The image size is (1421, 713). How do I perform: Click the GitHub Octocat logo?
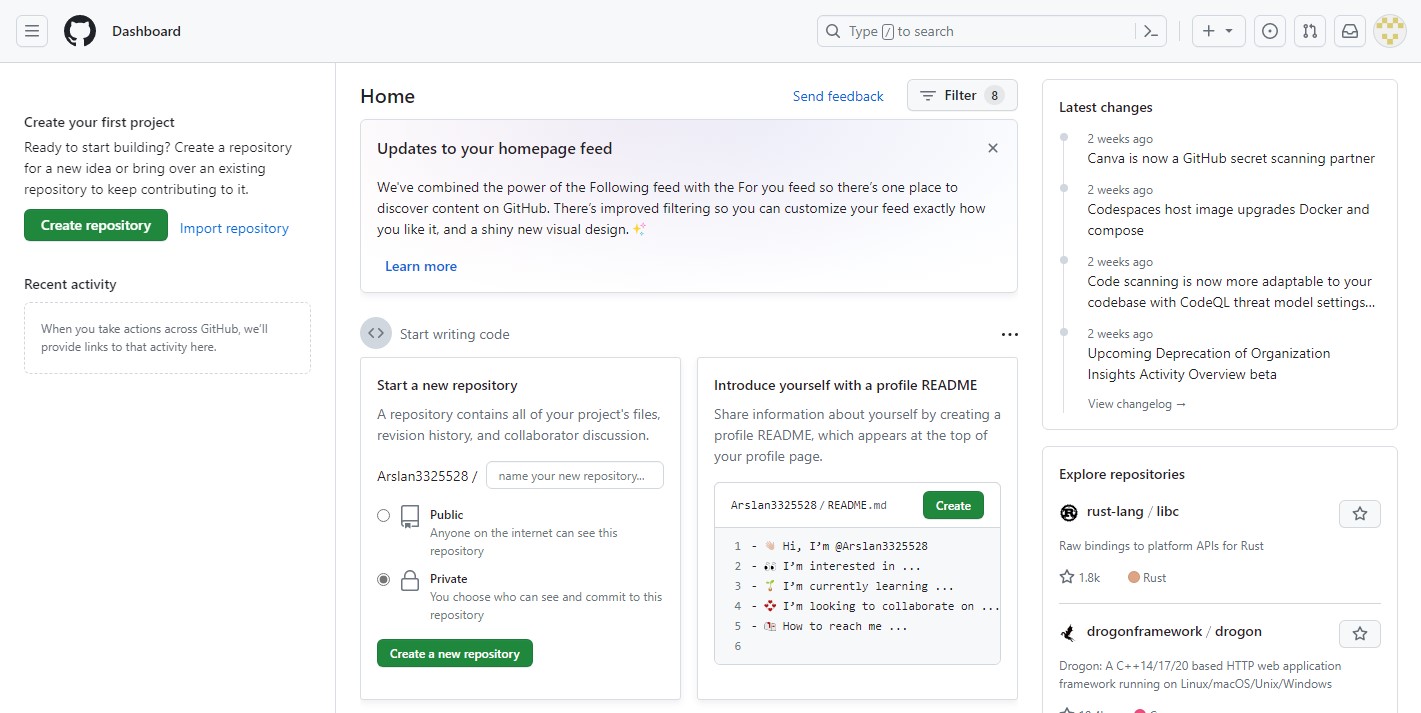80,31
